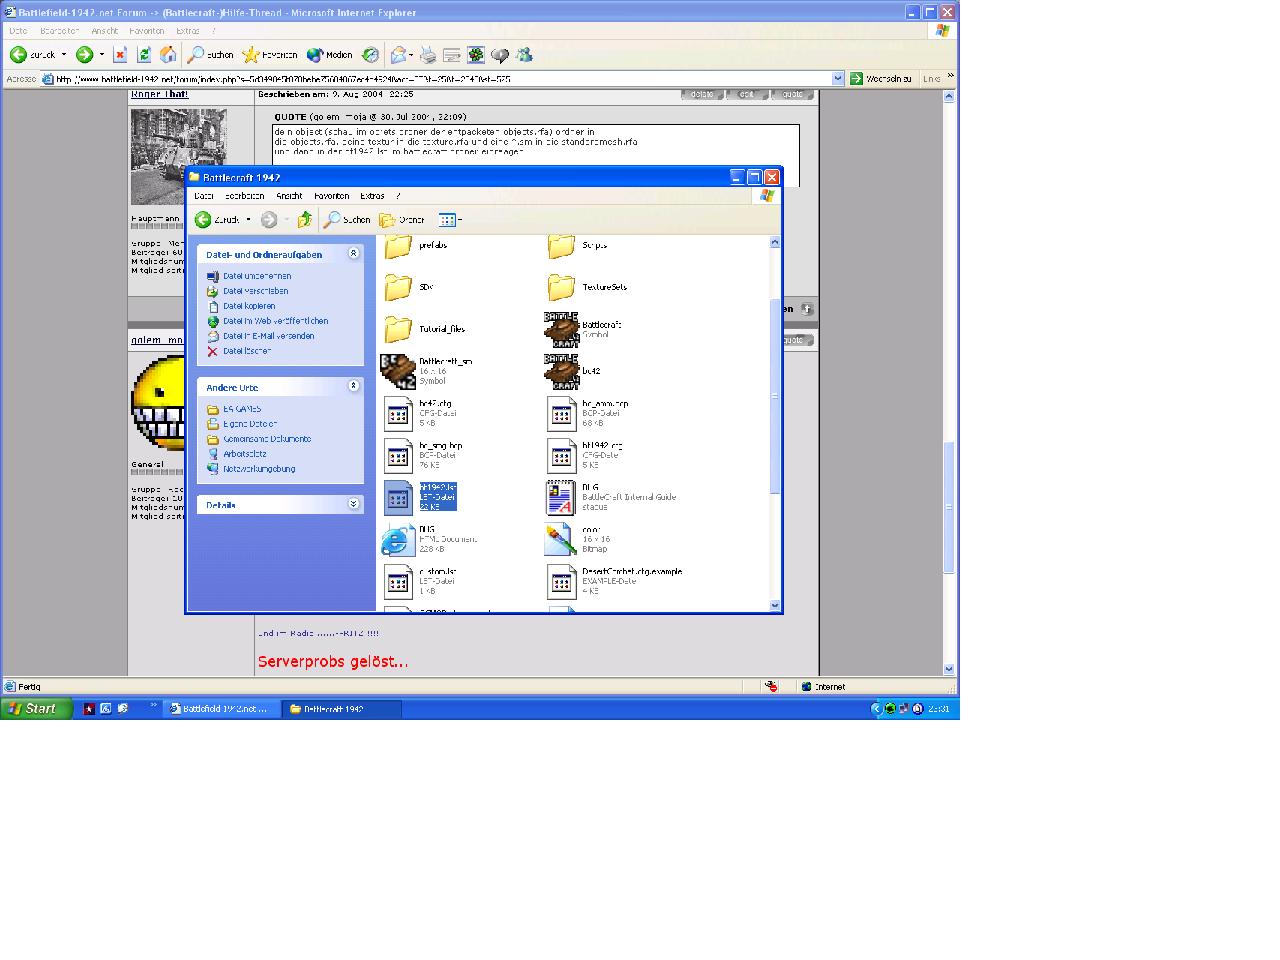Click Datei in E-Mail versenden link
Screen dimensions: 1280x960
coord(268,336)
